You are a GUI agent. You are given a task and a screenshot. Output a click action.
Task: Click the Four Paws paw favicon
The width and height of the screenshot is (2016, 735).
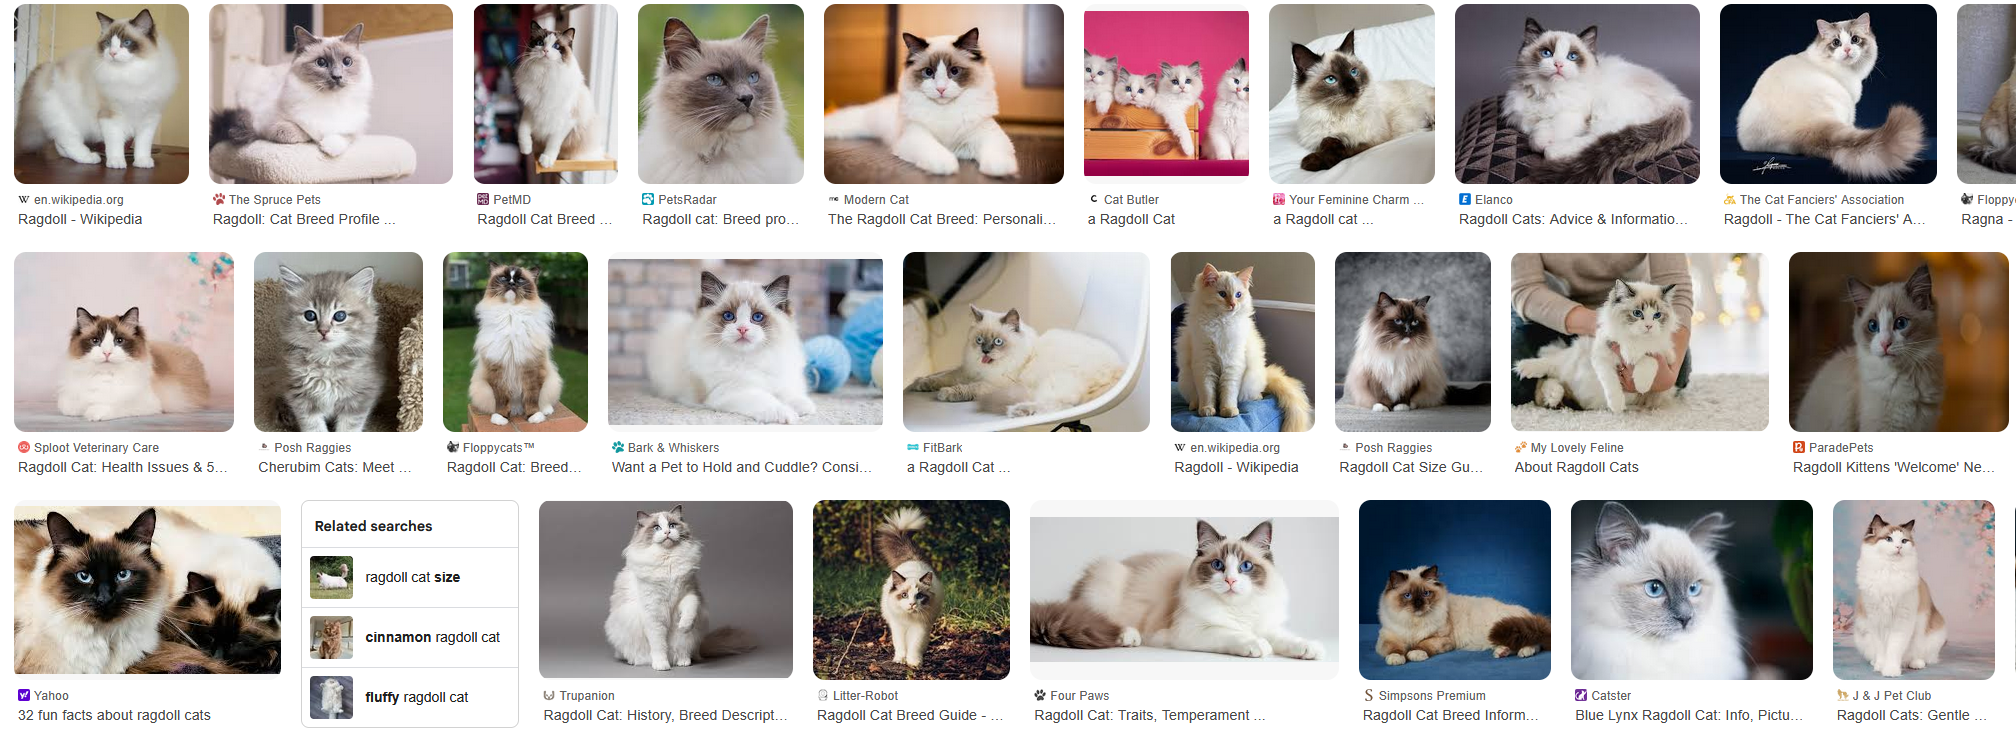pyautogui.click(x=1040, y=696)
